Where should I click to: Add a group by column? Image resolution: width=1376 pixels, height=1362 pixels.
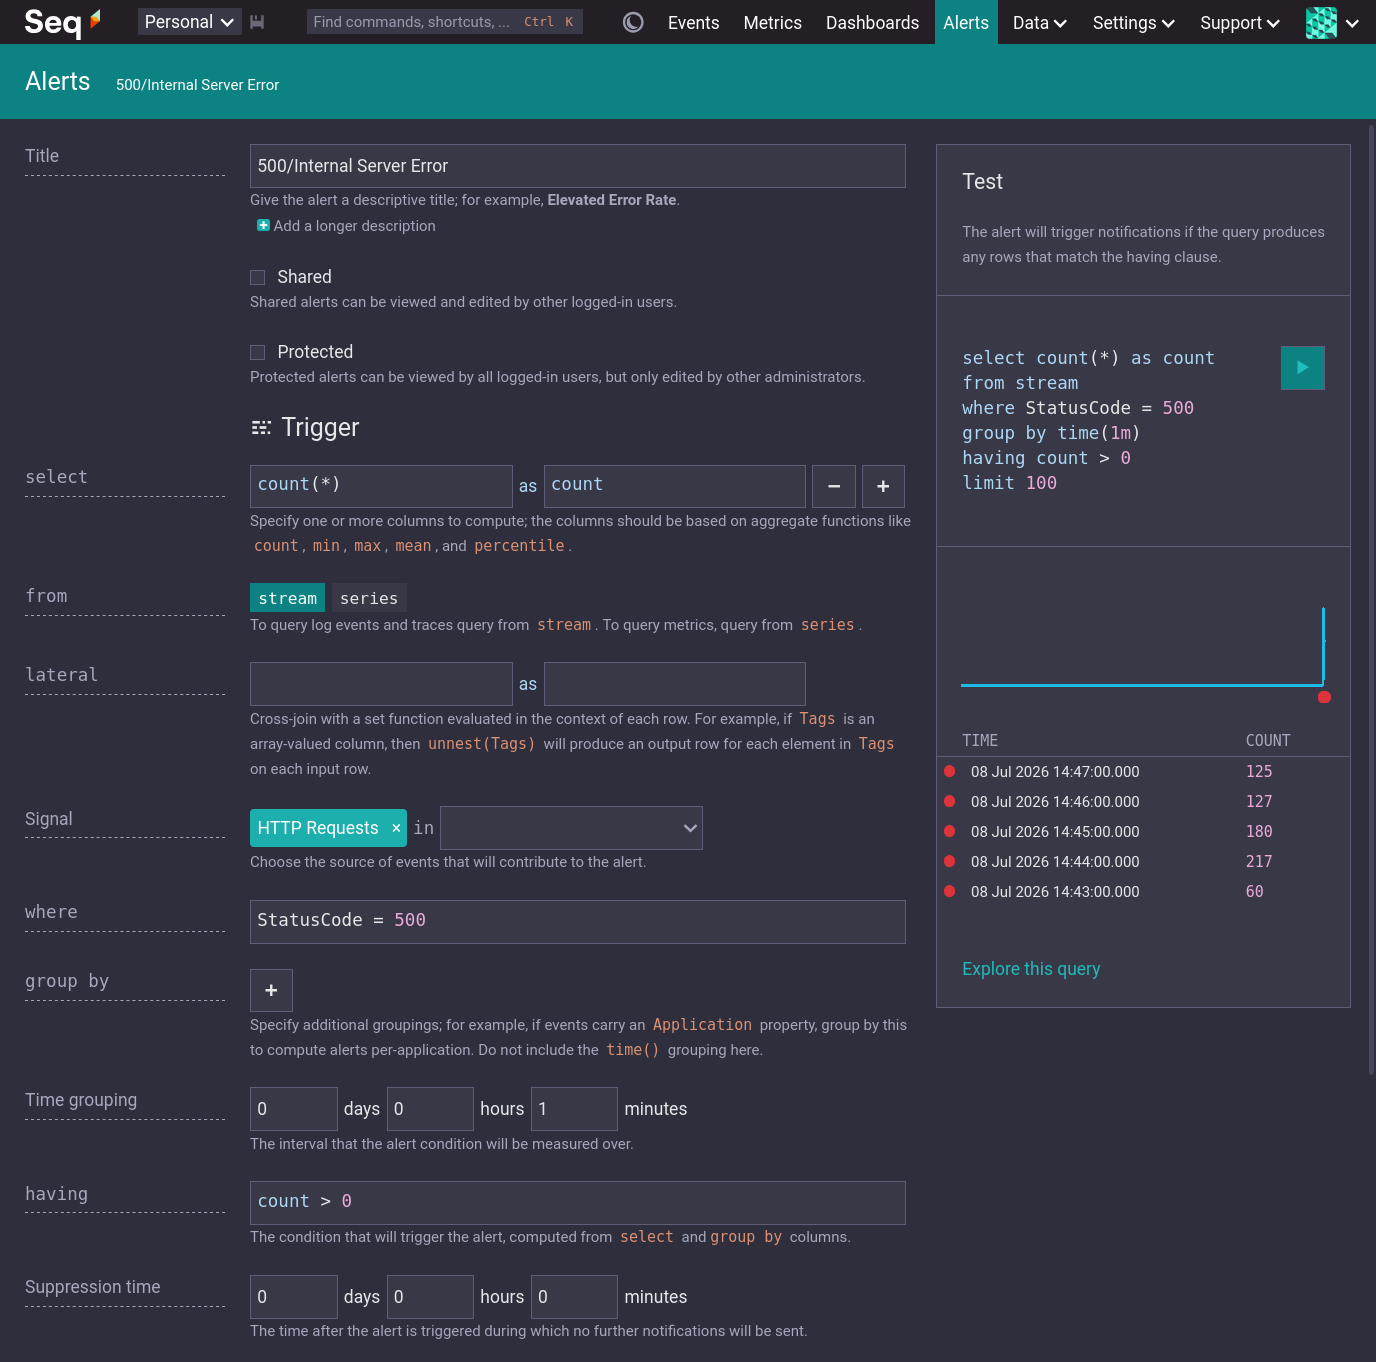point(271,990)
